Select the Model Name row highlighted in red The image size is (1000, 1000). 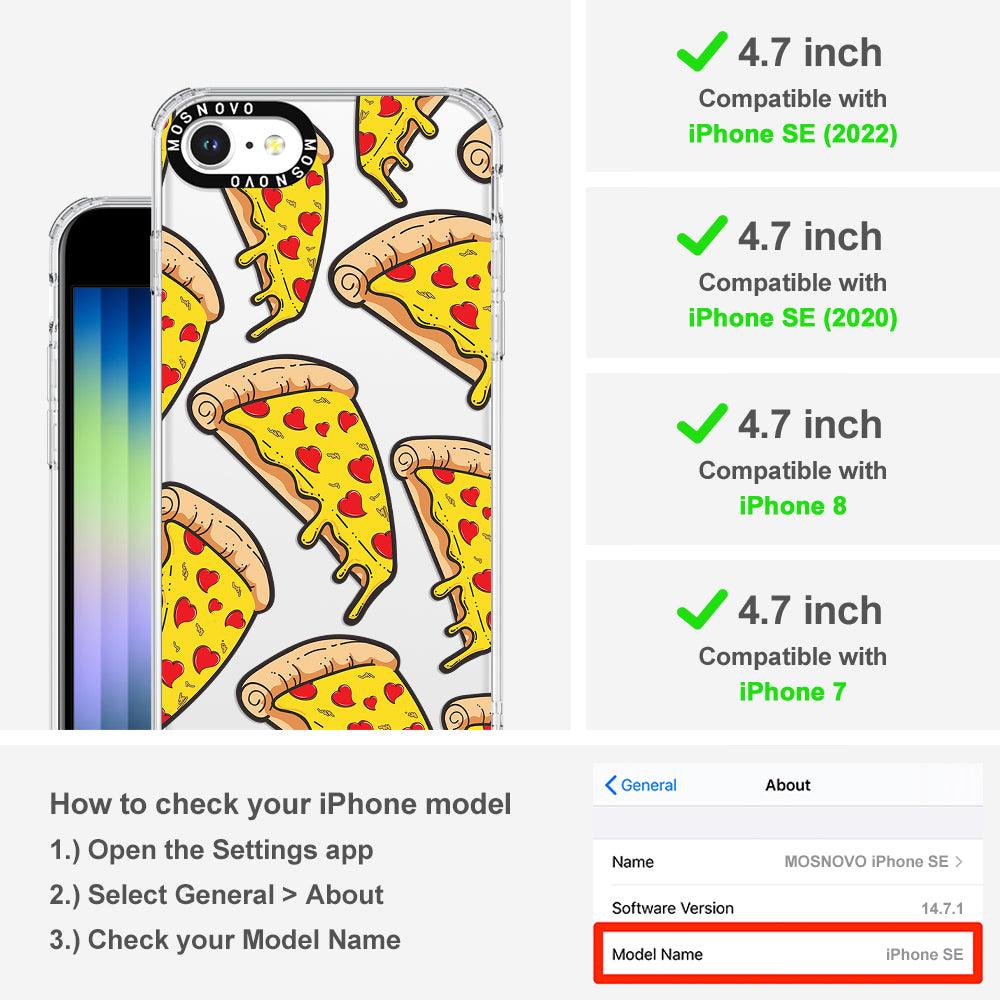[x=788, y=954]
